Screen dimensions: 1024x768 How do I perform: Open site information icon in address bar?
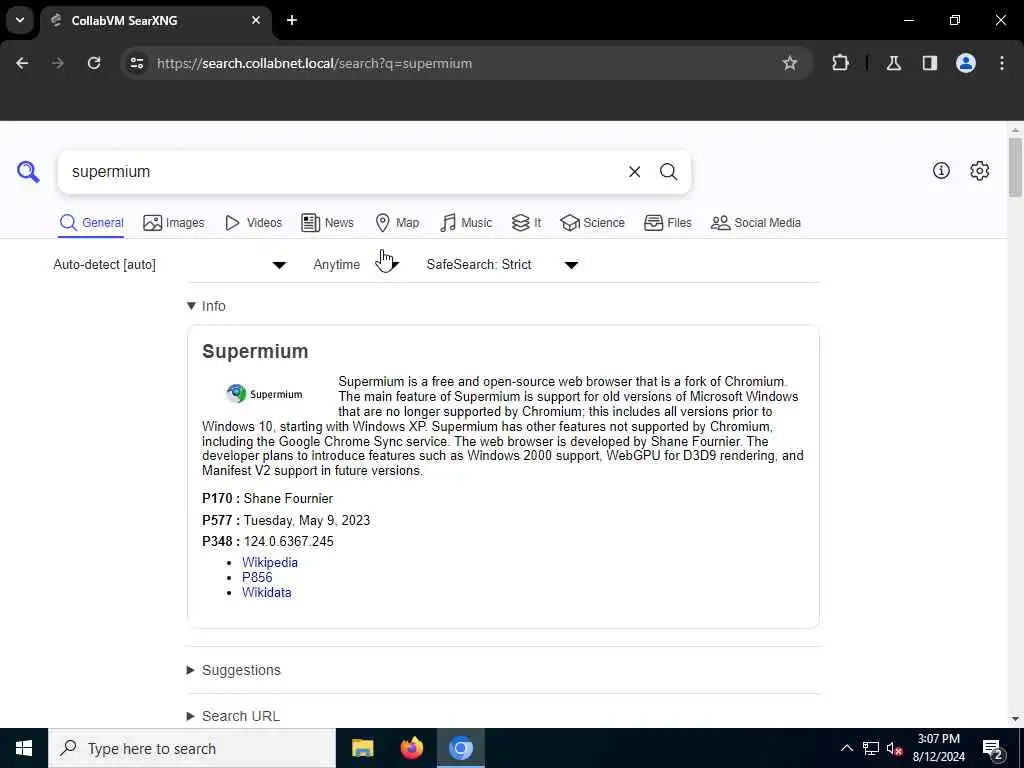tap(137, 63)
